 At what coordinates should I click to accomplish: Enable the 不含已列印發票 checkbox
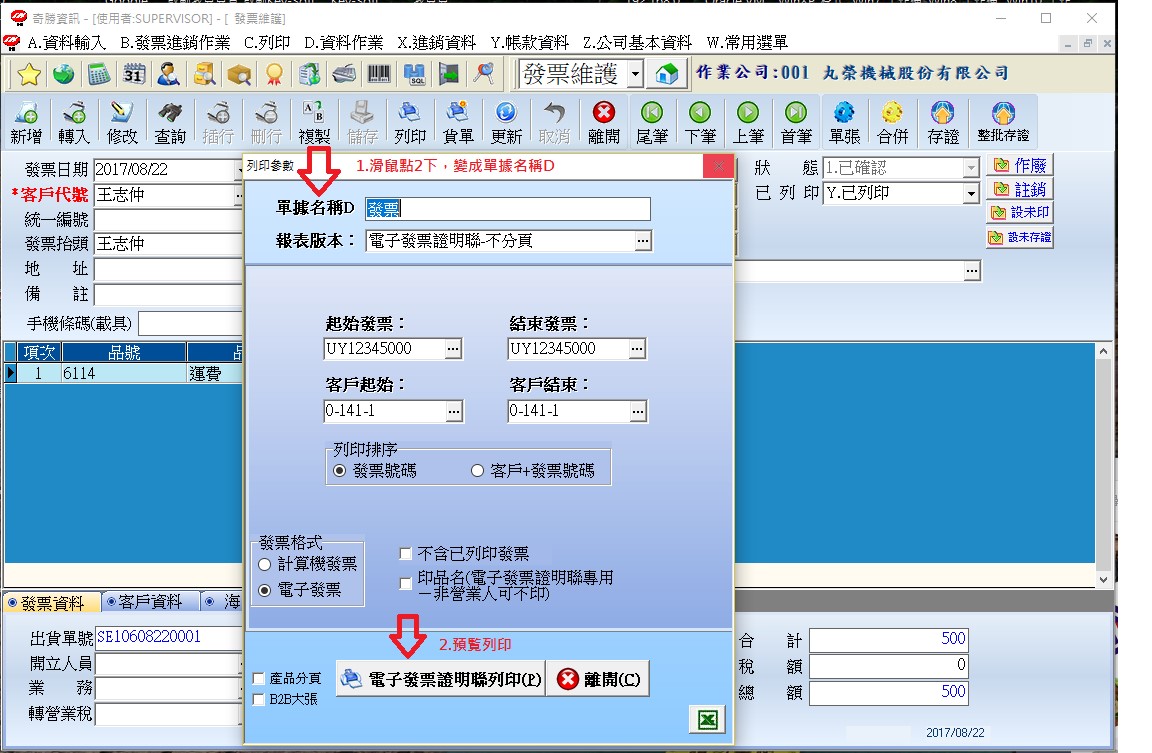point(406,554)
